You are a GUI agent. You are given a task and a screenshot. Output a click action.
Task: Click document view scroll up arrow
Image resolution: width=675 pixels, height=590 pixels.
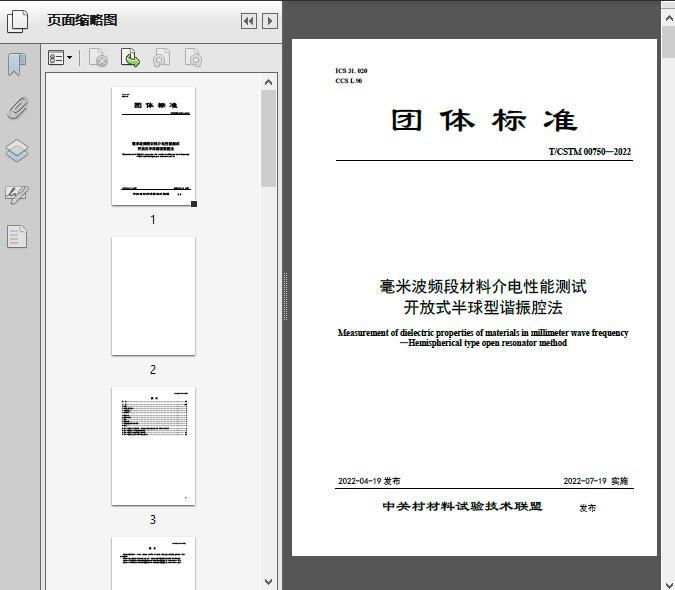(669, 19)
